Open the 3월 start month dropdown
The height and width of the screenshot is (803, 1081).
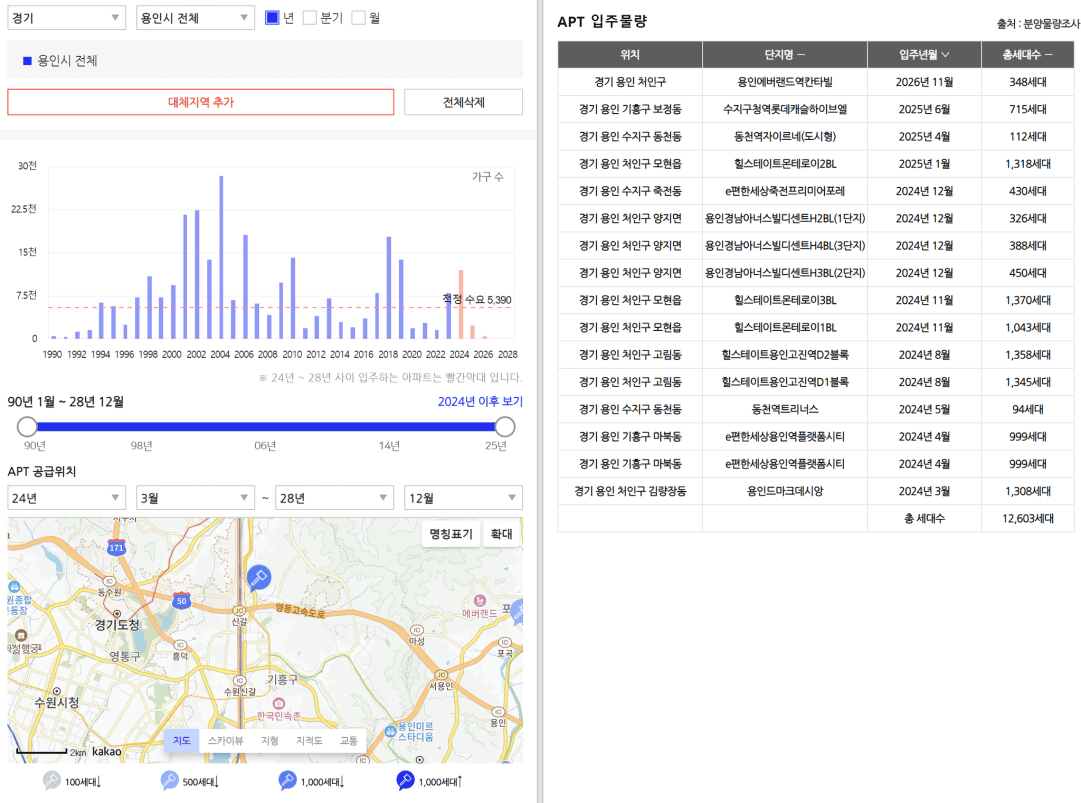pyautogui.click(x=195, y=498)
